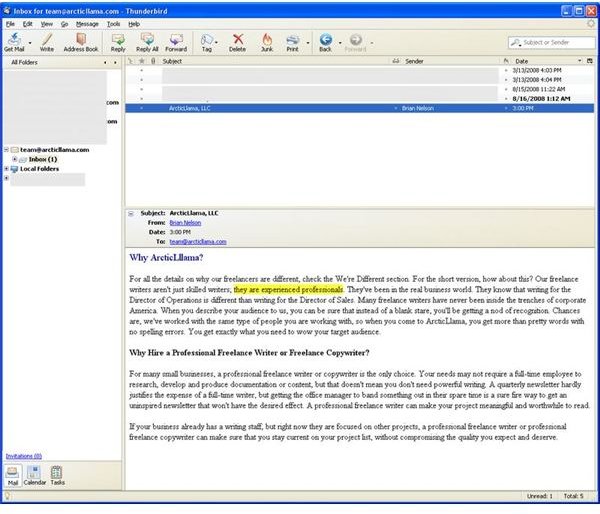Open the Edit menu
The height and width of the screenshot is (514, 600).
point(28,24)
